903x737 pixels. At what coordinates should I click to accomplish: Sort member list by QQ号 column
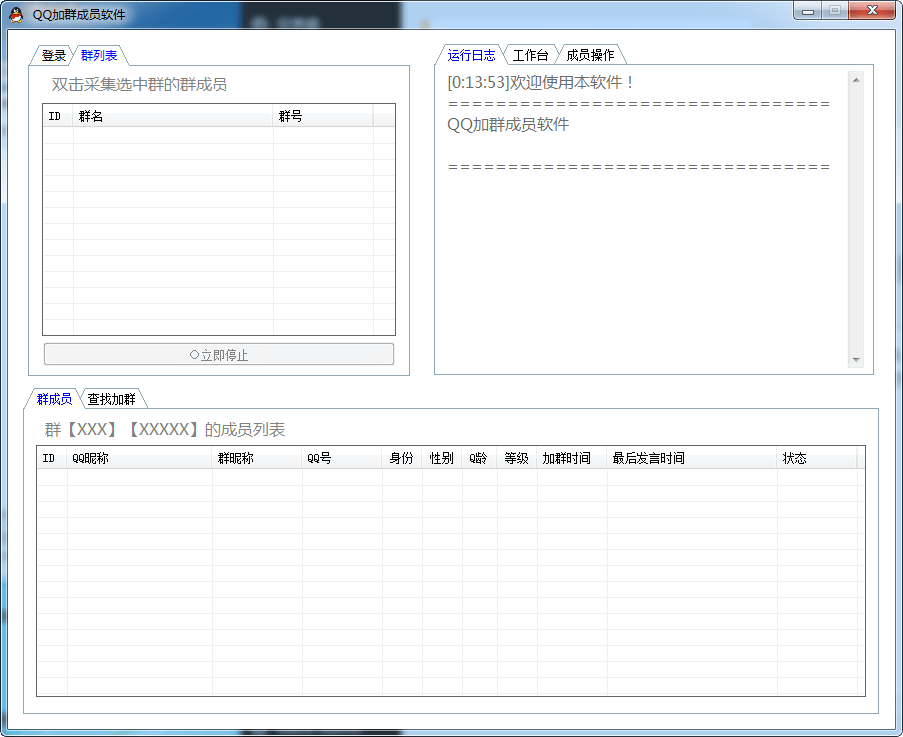pyautogui.click(x=342, y=458)
